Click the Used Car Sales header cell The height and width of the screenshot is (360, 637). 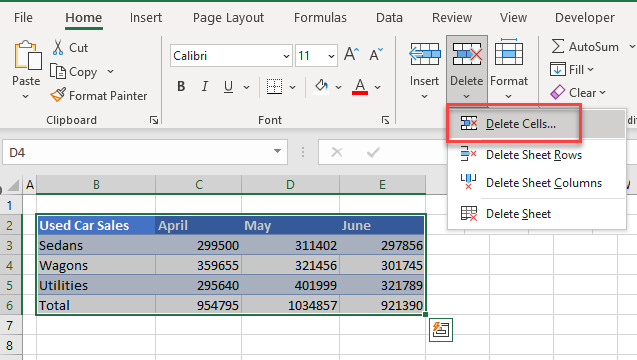point(96,226)
